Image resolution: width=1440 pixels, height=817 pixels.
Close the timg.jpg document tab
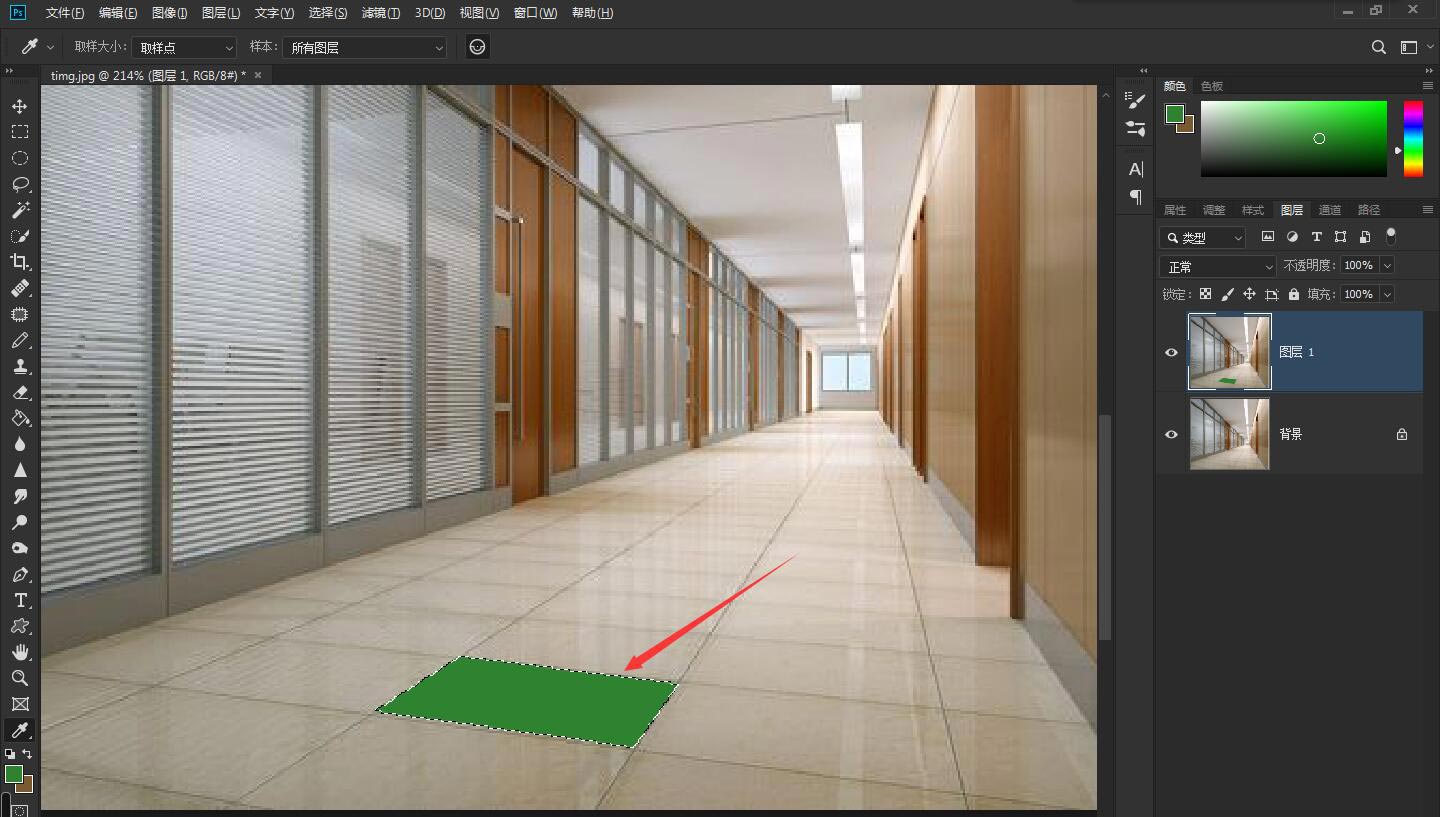click(x=258, y=75)
